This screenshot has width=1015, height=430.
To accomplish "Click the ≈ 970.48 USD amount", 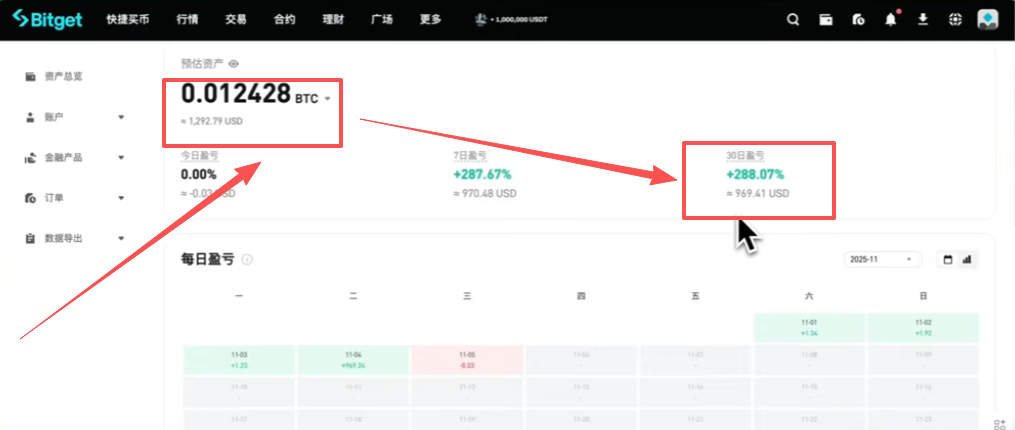I will click(483, 194).
